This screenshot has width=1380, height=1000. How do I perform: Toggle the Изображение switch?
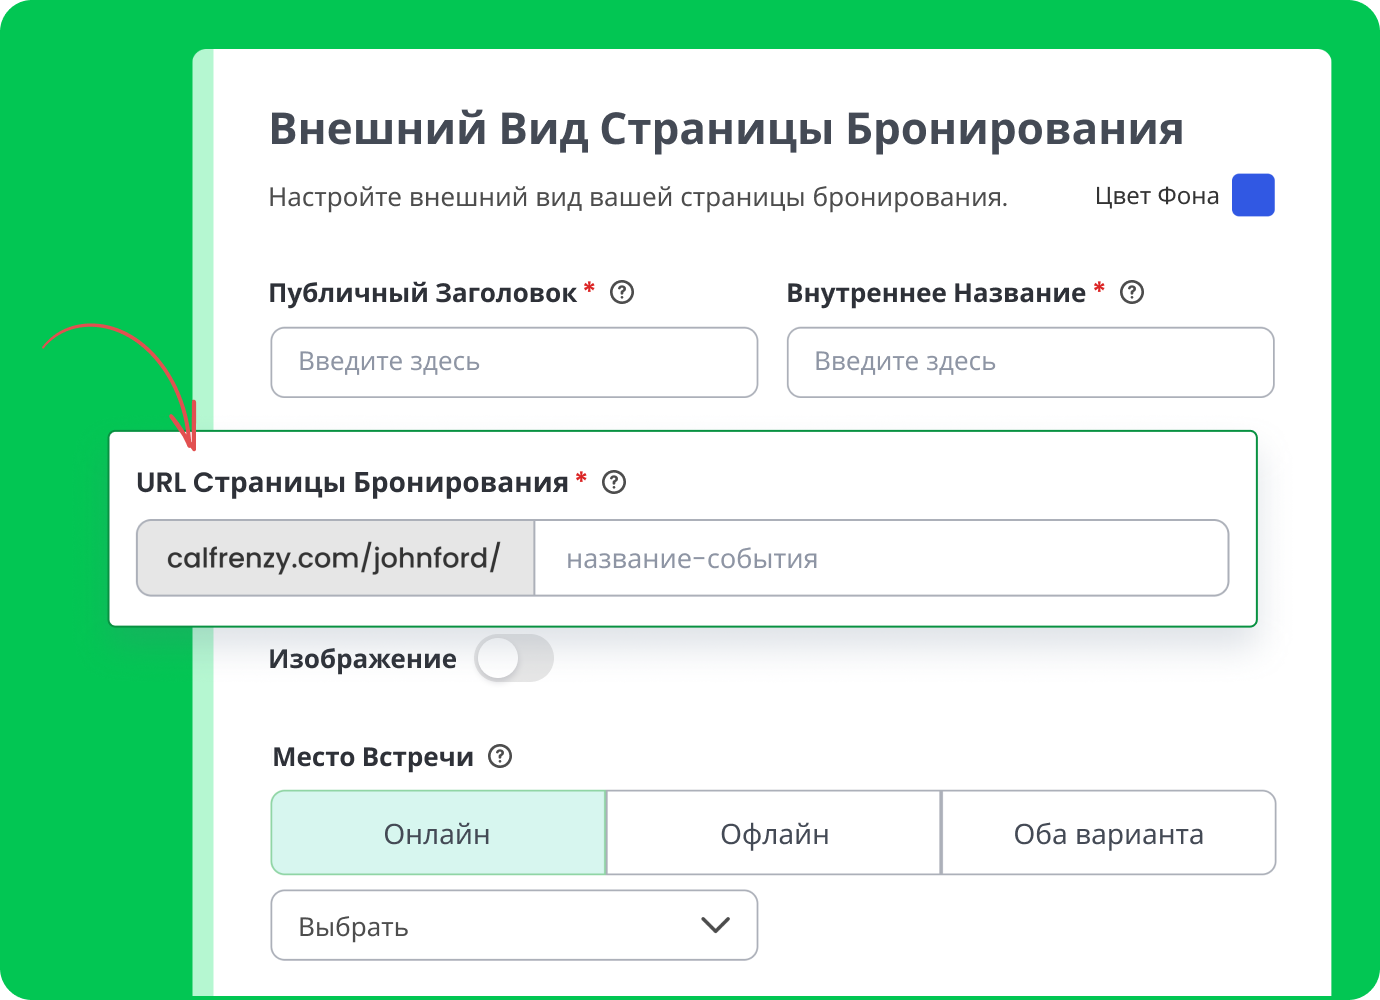click(x=513, y=659)
